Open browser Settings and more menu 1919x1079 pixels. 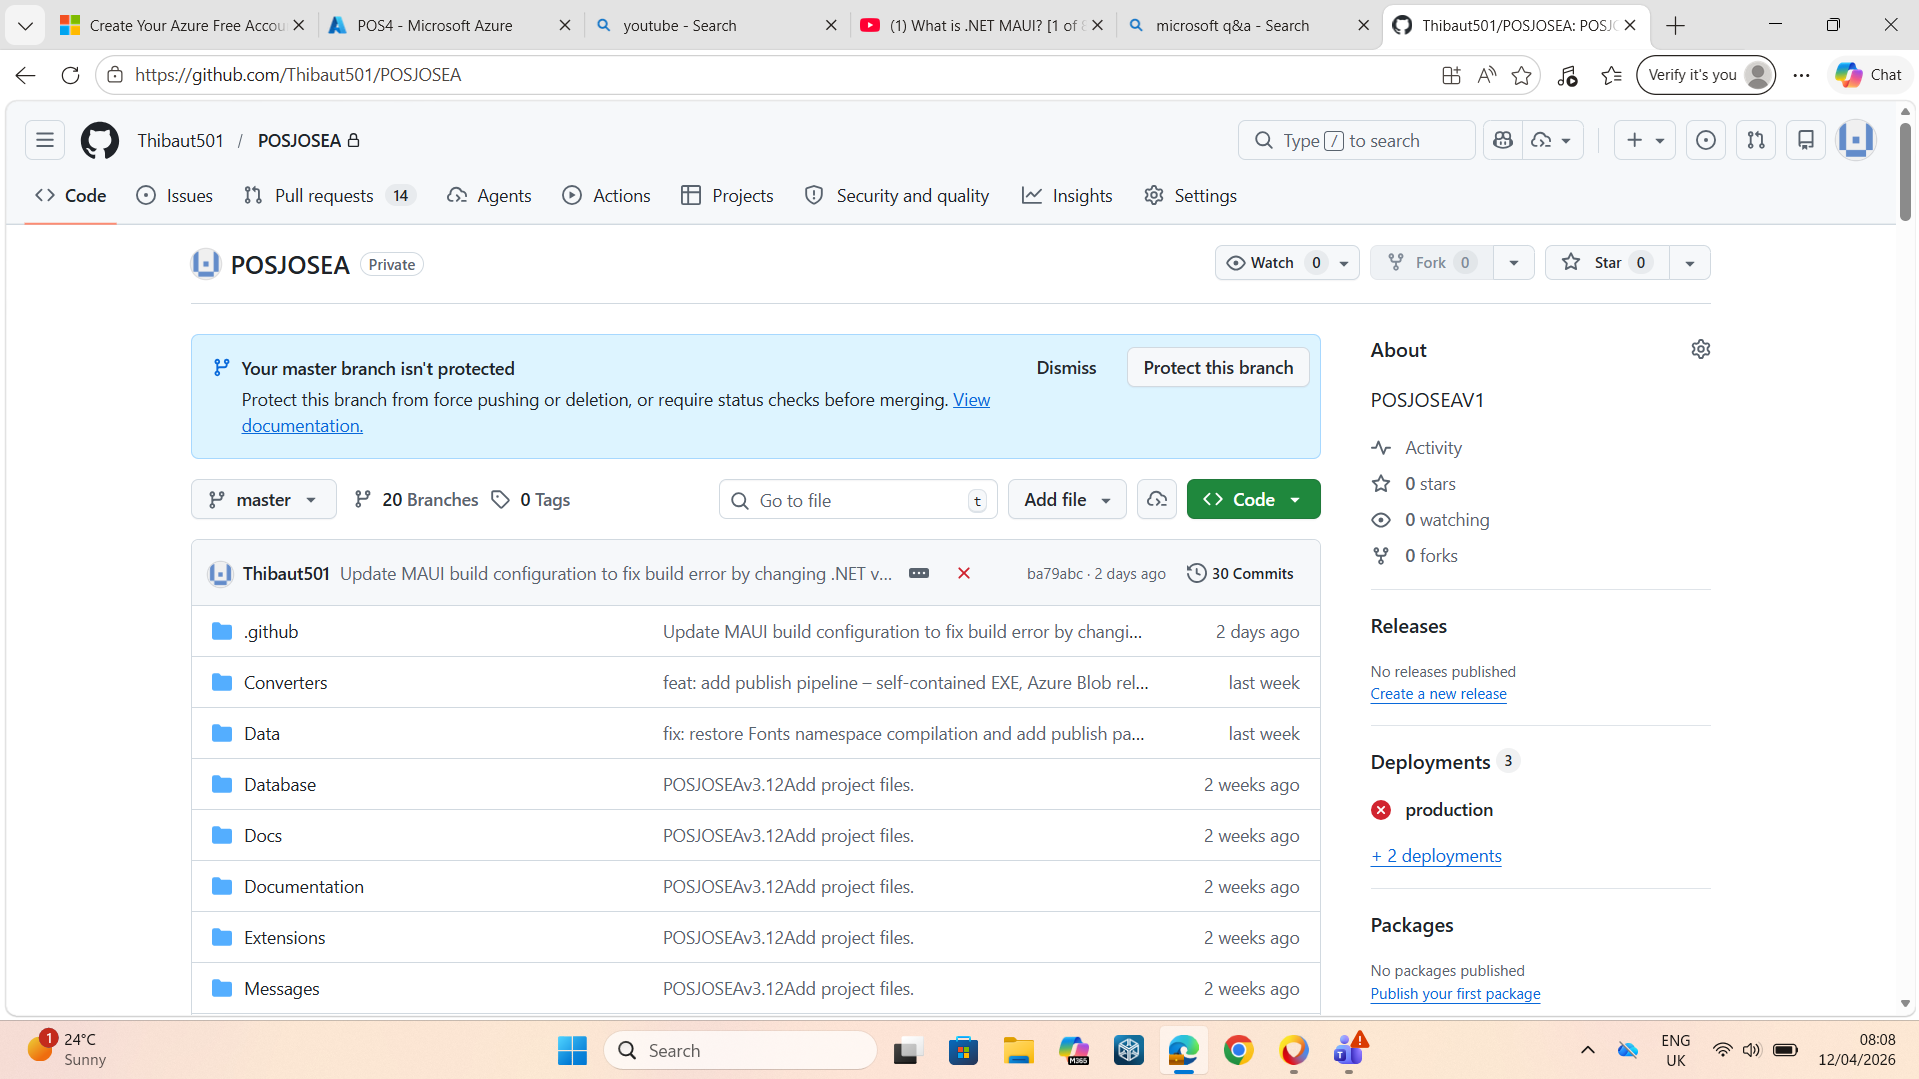coord(1802,75)
